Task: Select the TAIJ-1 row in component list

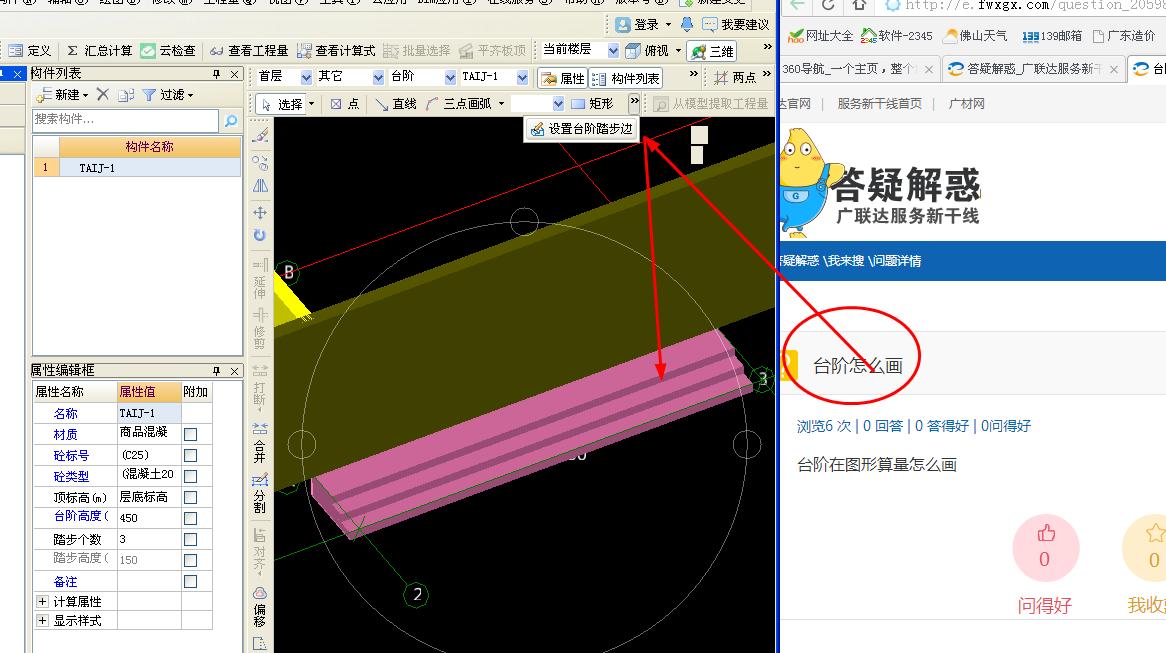Action: (137, 168)
